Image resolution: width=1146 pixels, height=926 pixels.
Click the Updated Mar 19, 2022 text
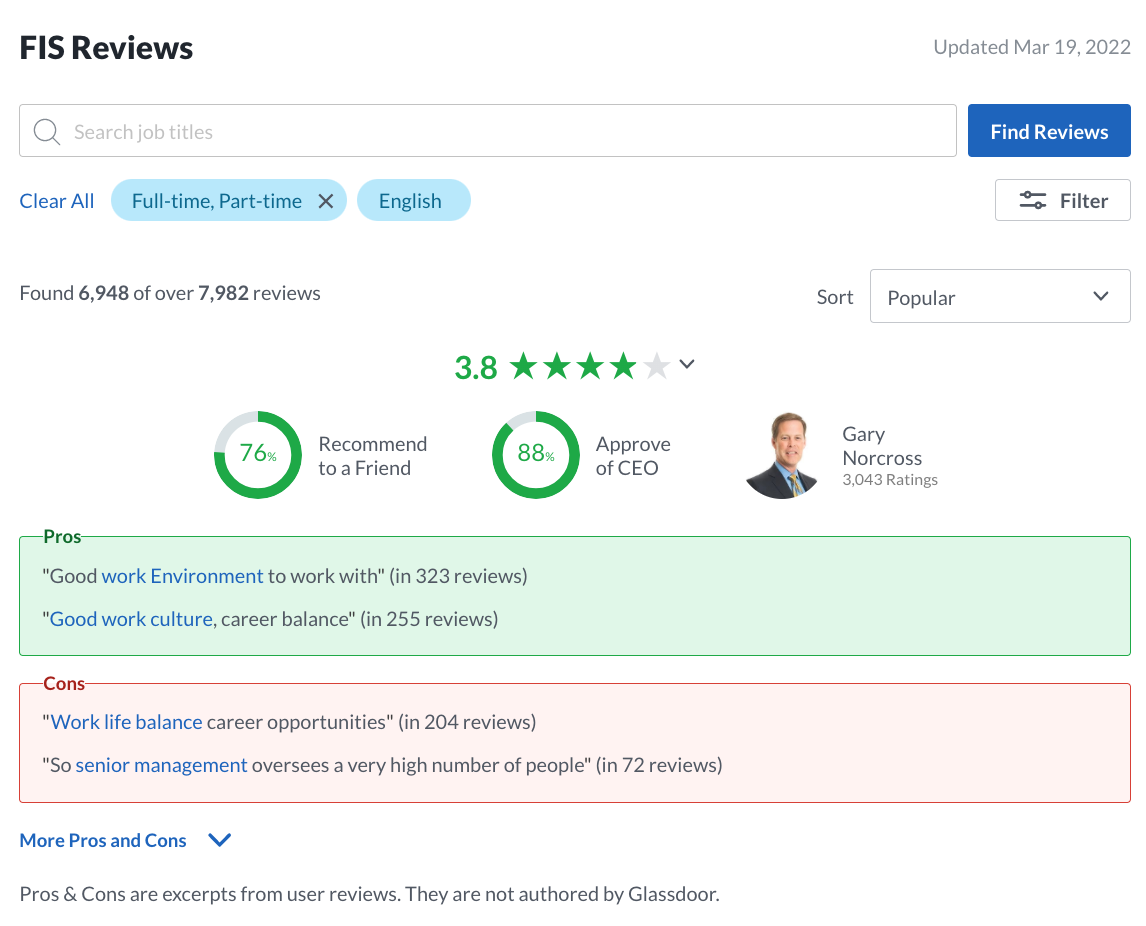(1032, 47)
